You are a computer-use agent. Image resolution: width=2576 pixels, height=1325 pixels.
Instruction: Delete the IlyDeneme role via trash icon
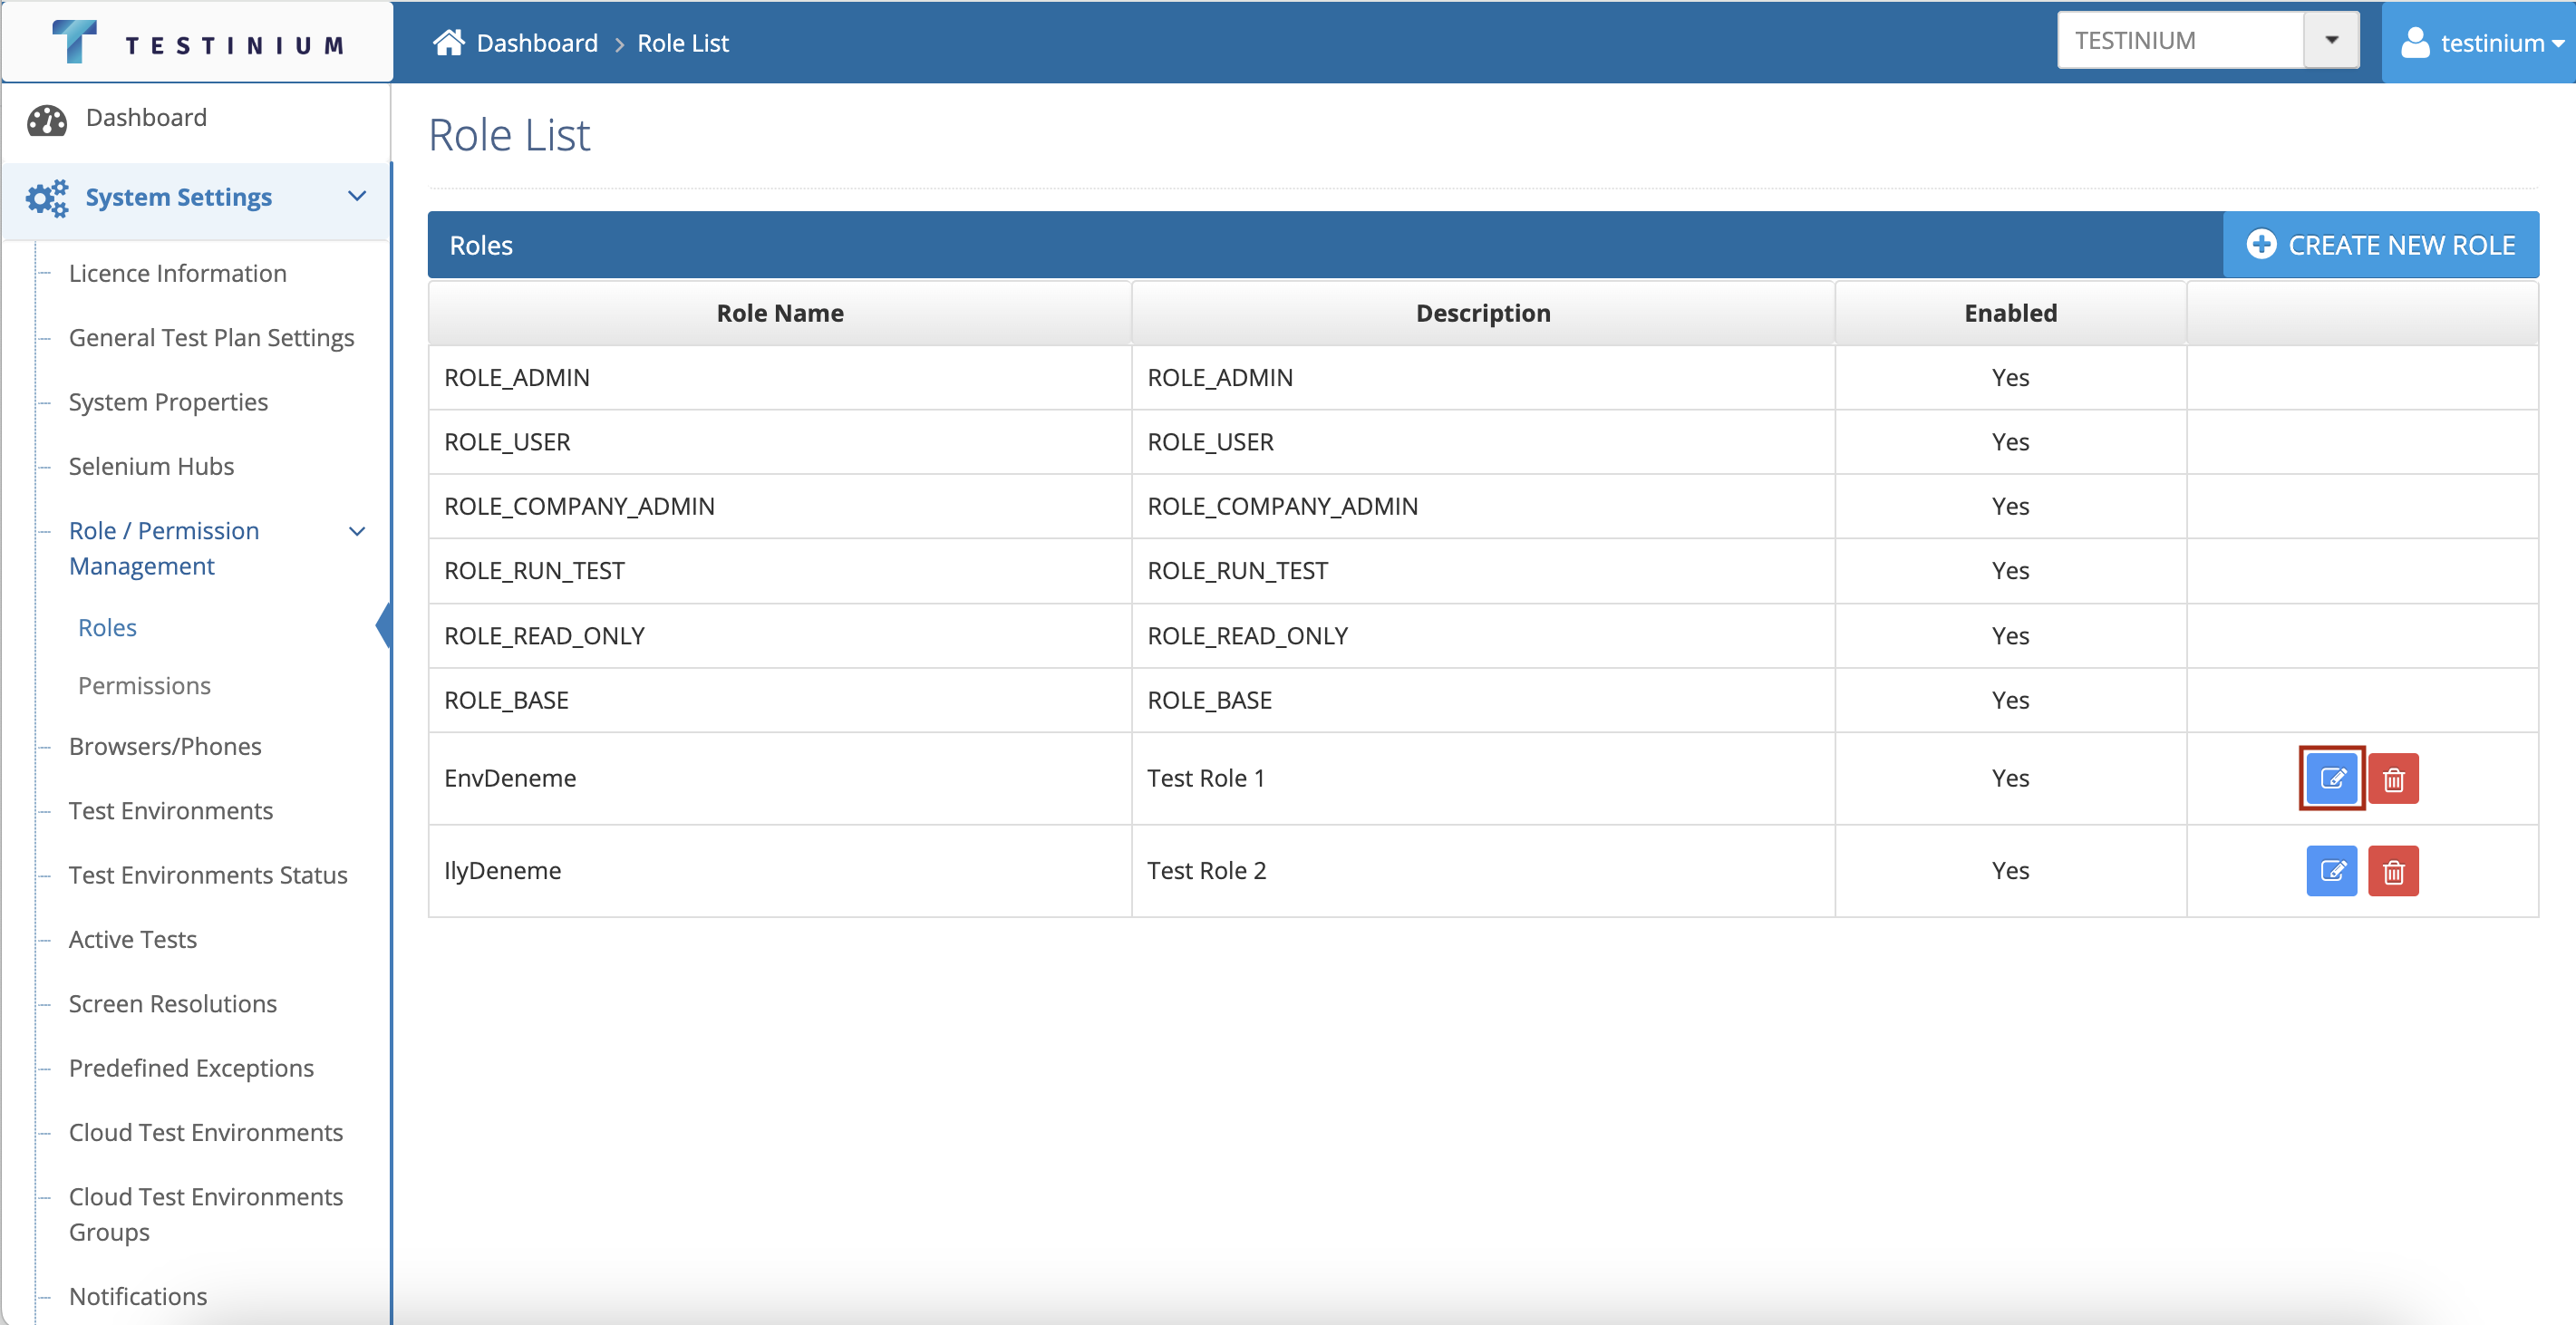click(2393, 871)
